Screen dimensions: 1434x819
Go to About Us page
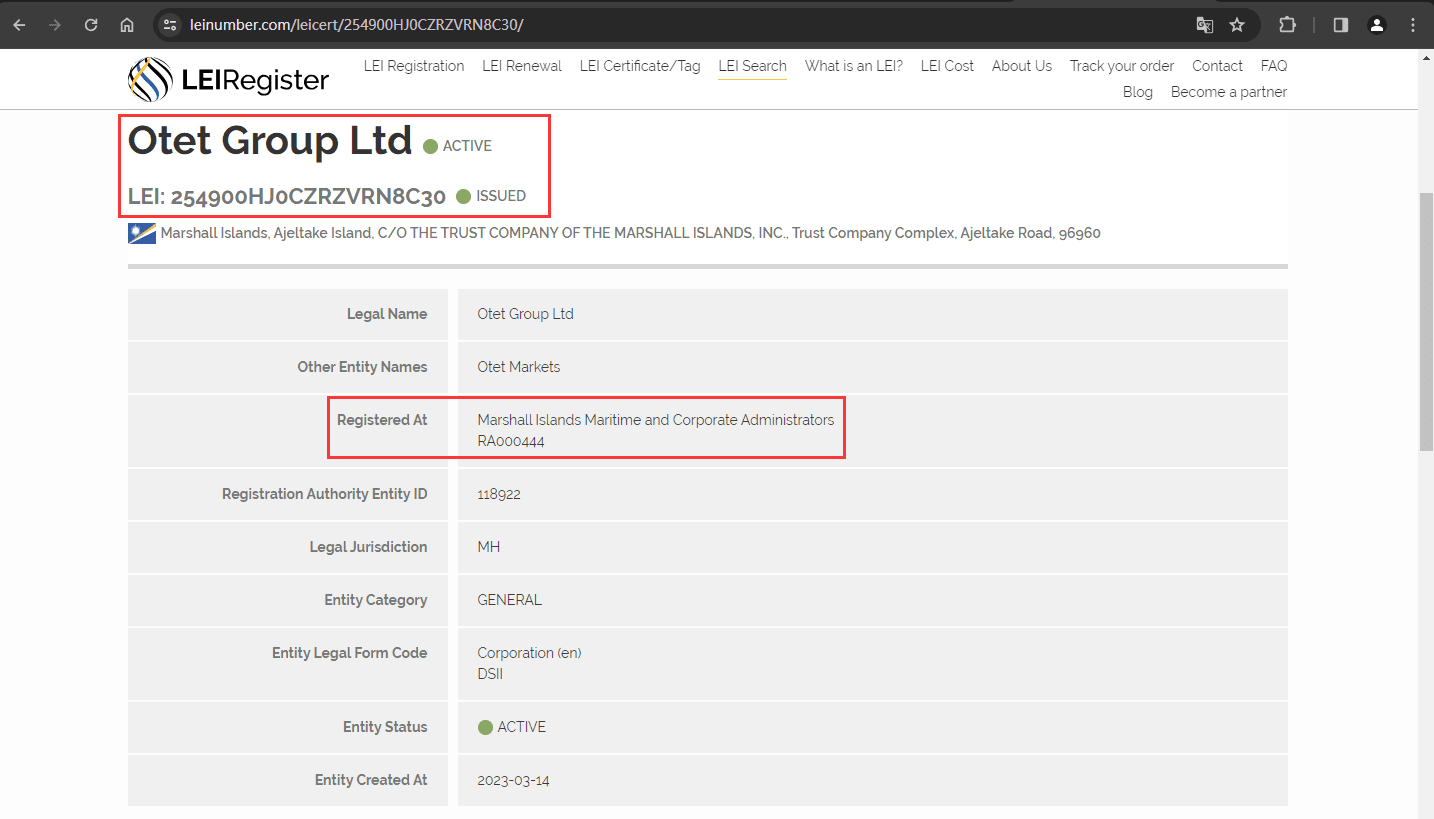[1022, 66]
